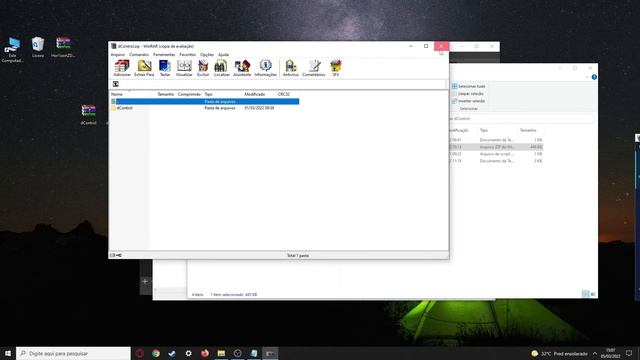Open the Windows Start menu
The height and width of the screenshot is (360, 640).
pyautogui.click(x=8, y=353)
